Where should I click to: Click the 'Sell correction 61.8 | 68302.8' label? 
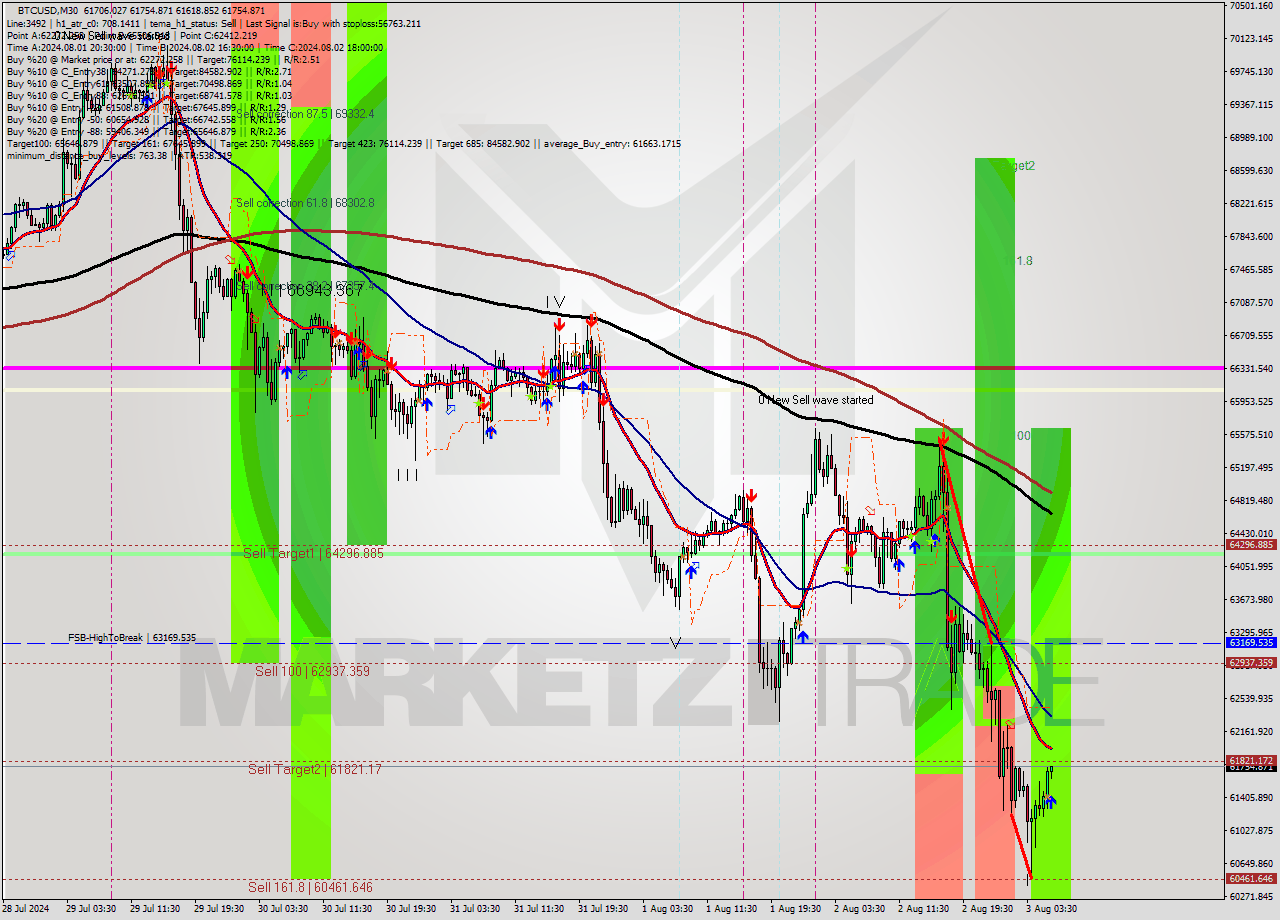click(305, 203)
